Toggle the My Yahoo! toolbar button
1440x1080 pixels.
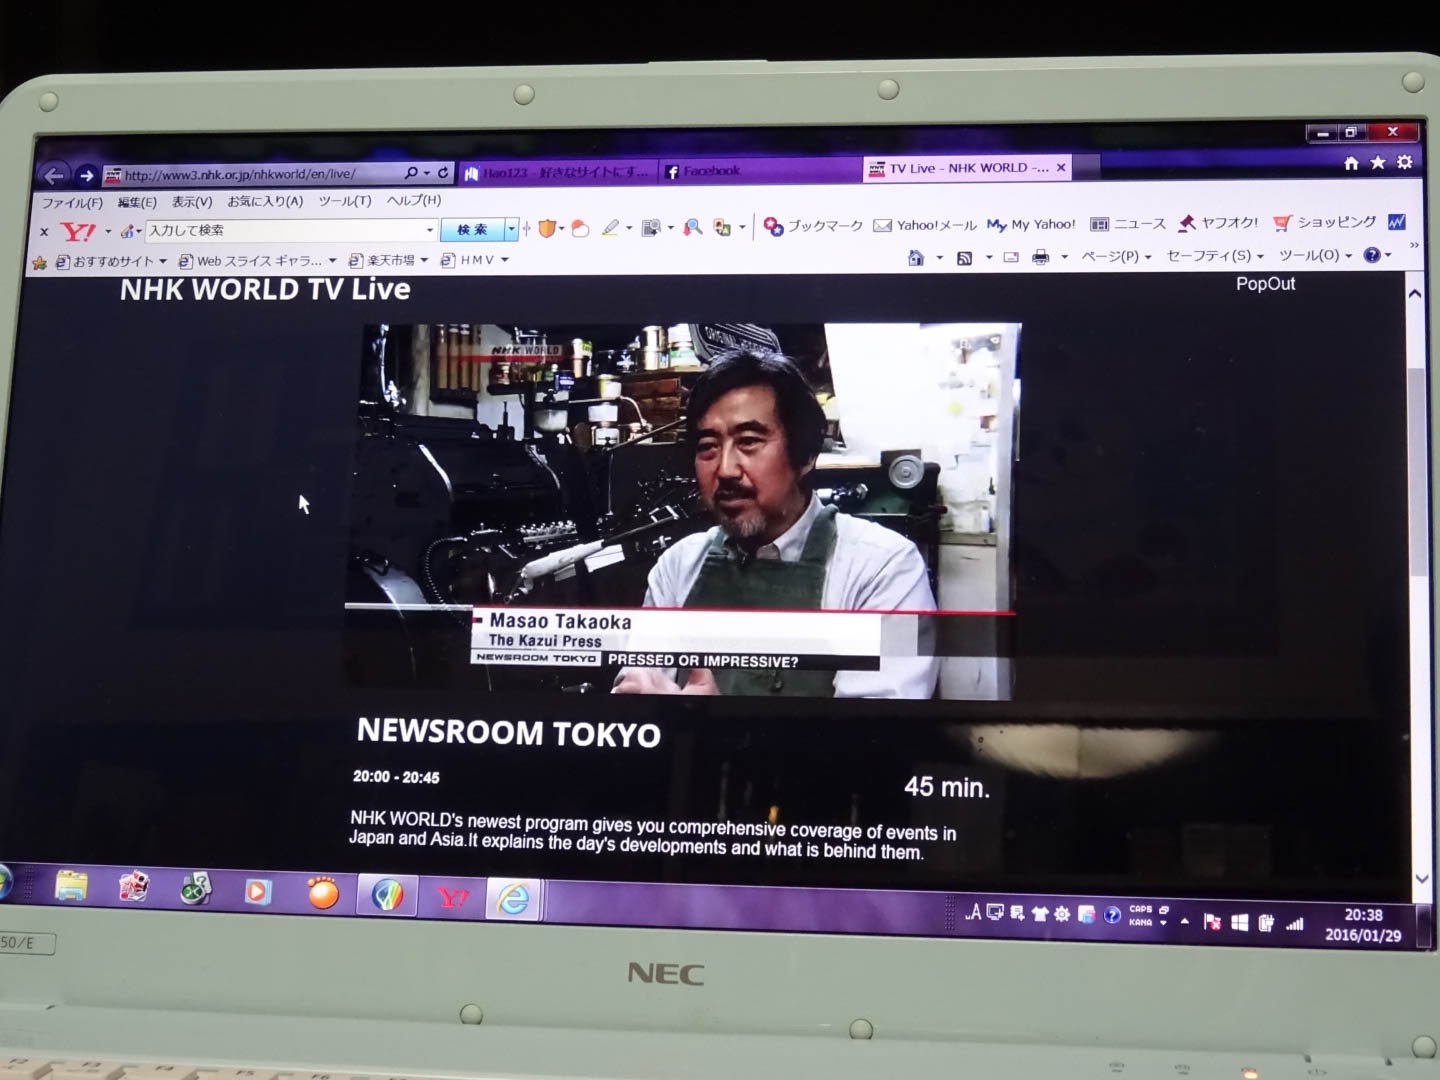click(1032, 224)
